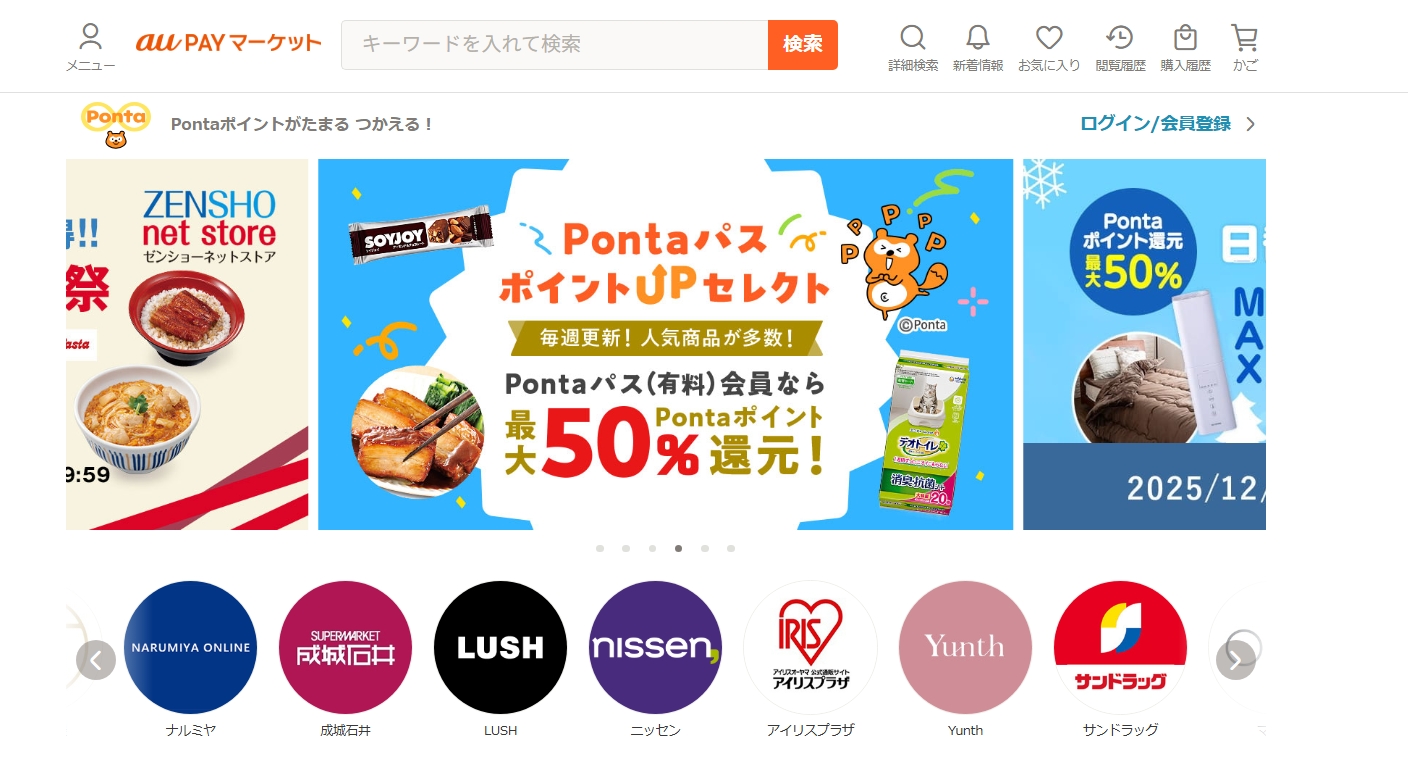Go to au PAY マーケット logo home
The height and width of the screenshot is (775, 1408).
pyautogui.click(x=229, y=43)
